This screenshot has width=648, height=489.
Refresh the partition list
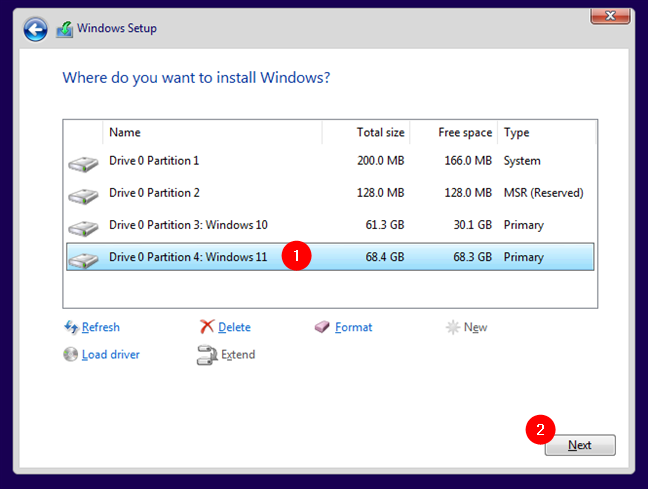100,327
